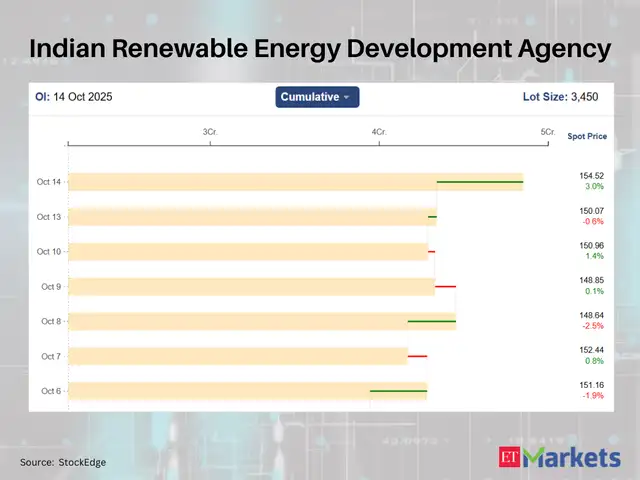The image size is (640, 480).
Task: Click the Source: StockEdge text
Action: coord(63,462)
